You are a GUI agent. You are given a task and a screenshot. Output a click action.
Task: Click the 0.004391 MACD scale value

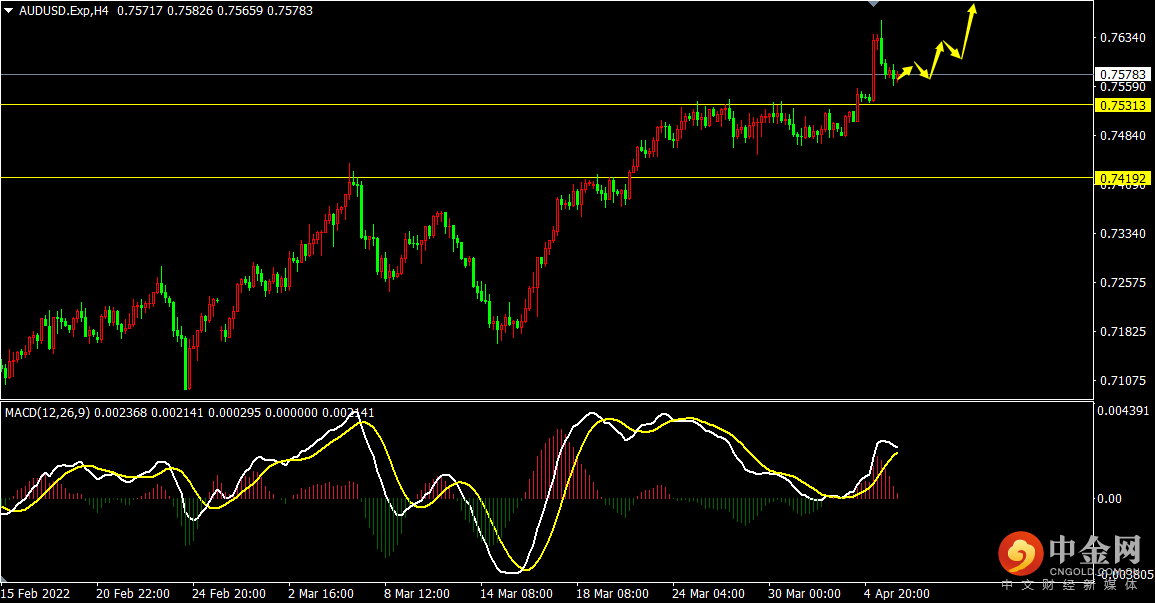(1123, 411)
